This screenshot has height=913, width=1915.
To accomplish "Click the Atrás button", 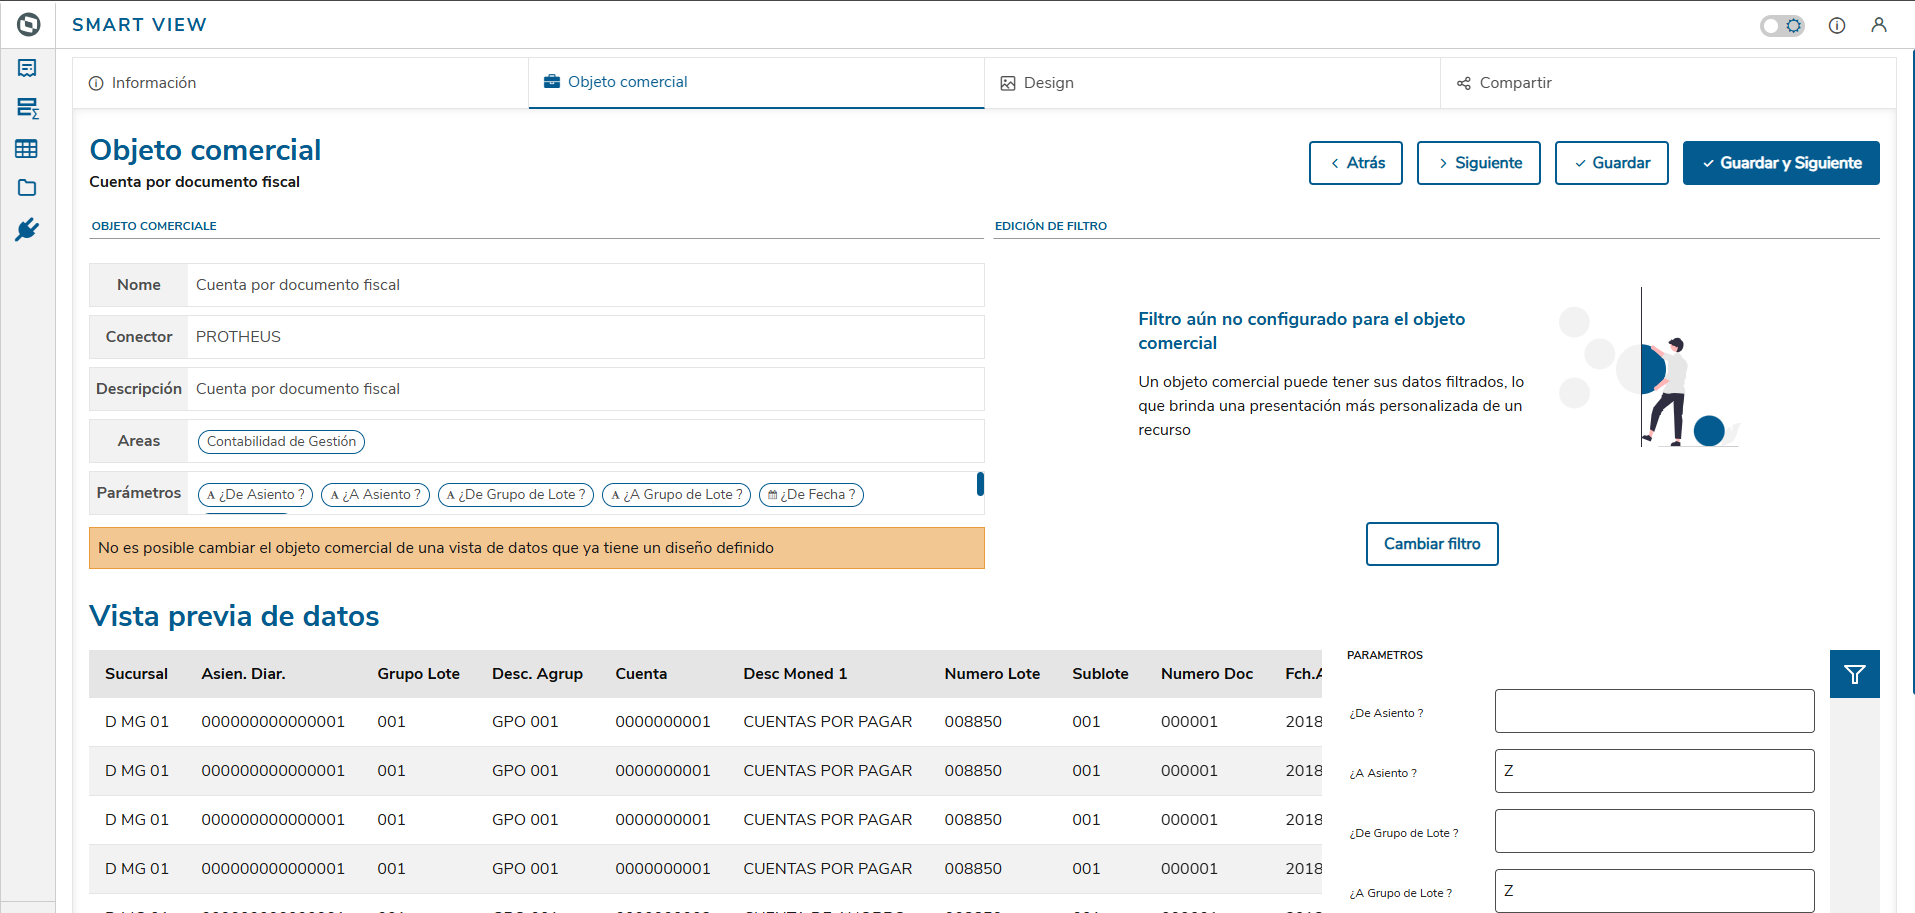I will (x=1355, y=163).
